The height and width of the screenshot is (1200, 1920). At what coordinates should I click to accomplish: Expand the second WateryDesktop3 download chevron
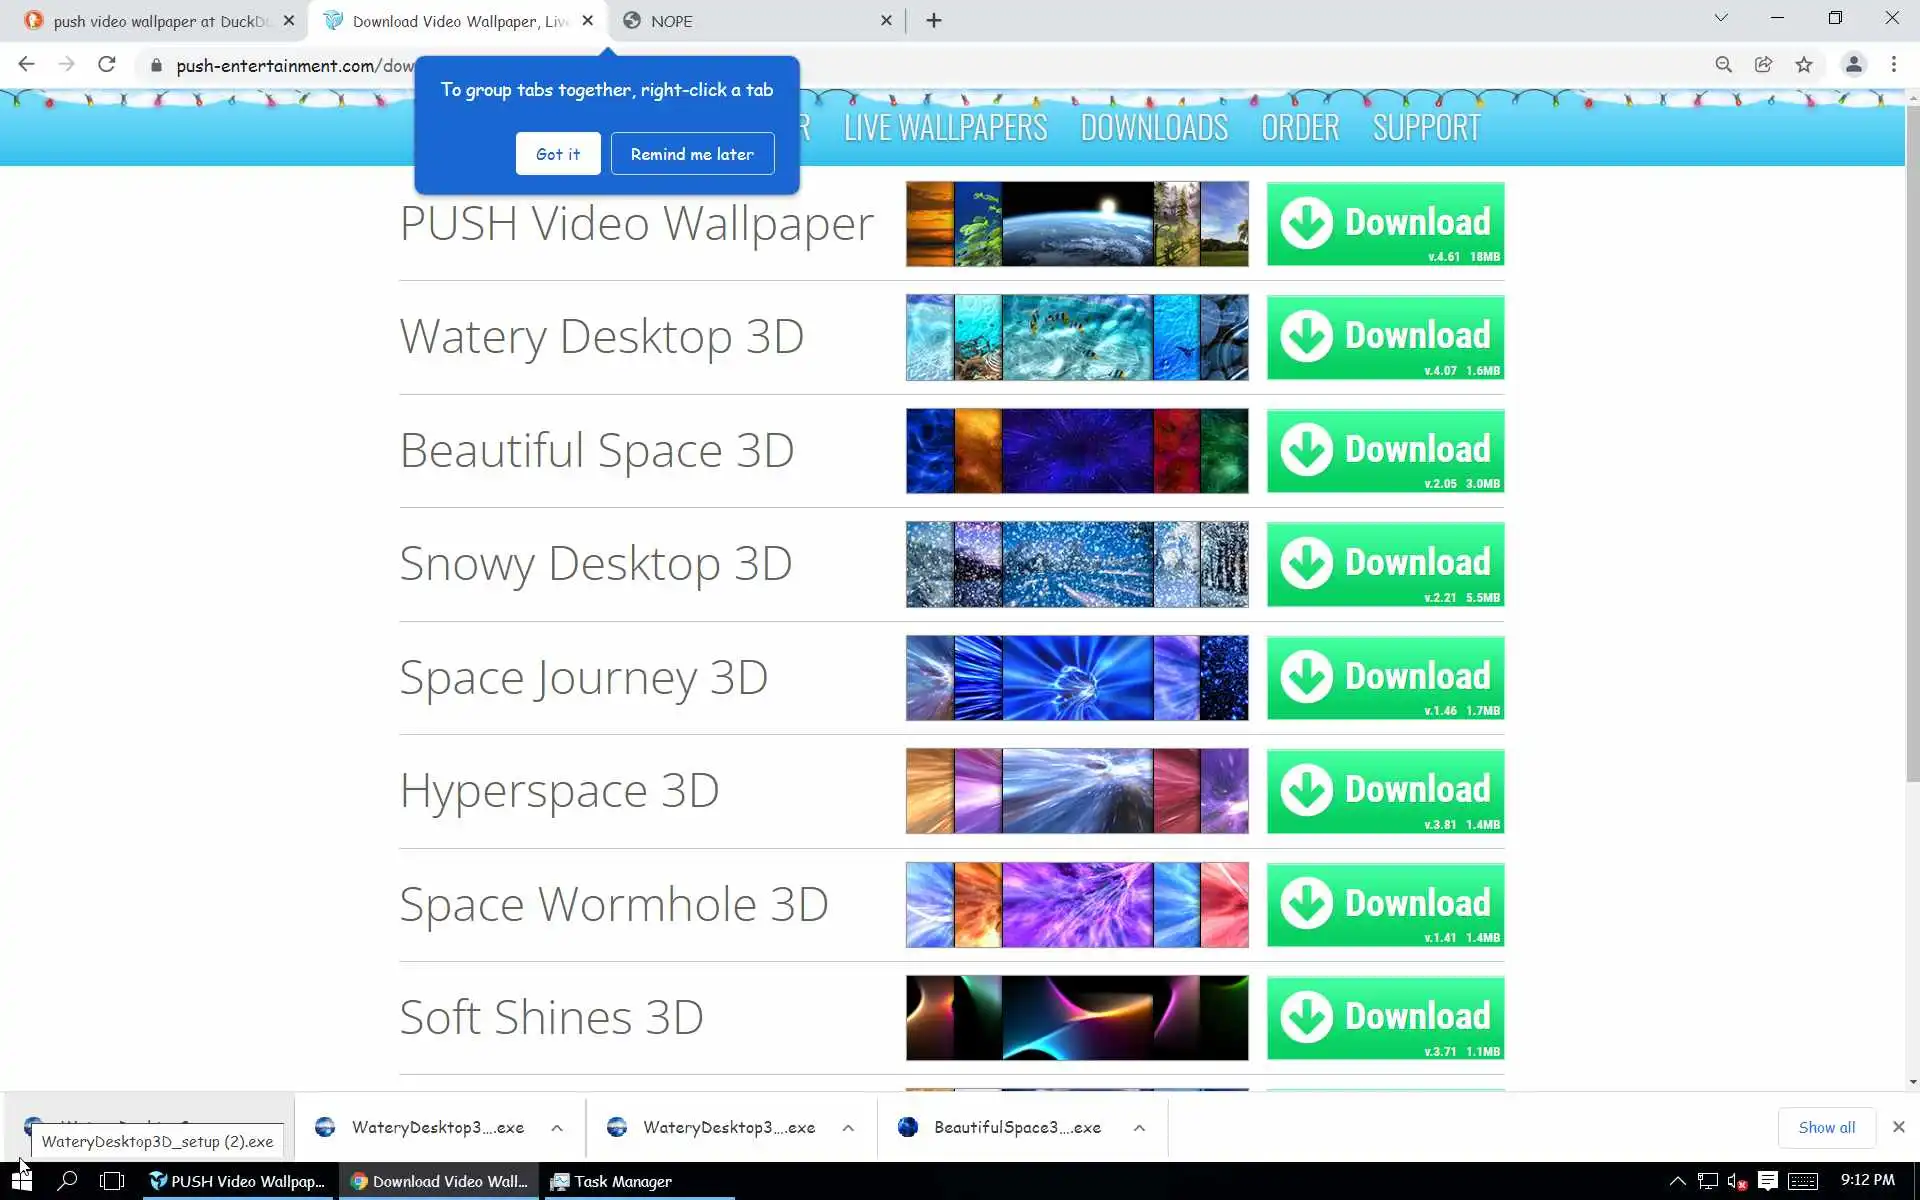pos(848,1128)
